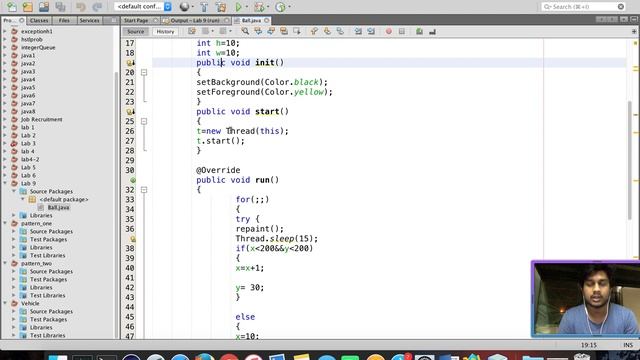
Task: Click the New Project toolbar icon
Action: [x=27, y=7]
